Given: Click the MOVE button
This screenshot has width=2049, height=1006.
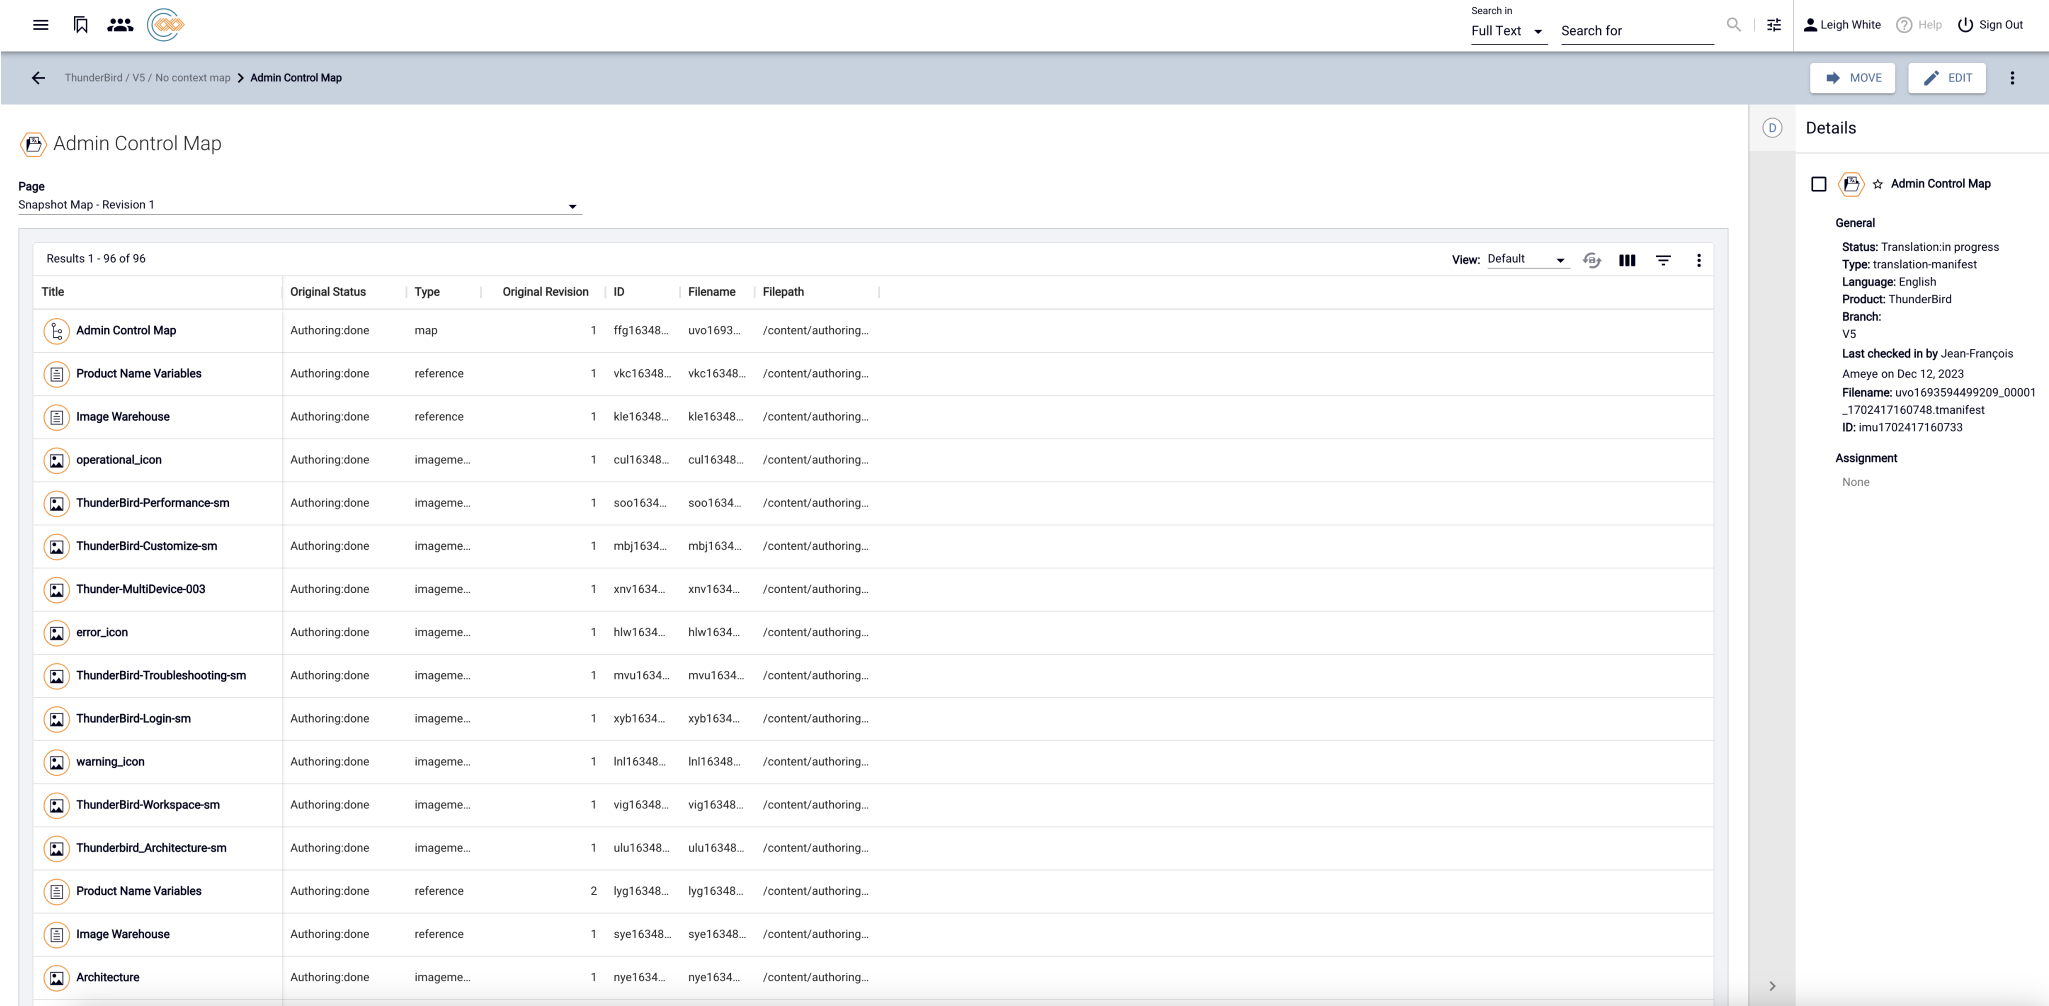Looking at the screenshot, I should point(1852,78).
